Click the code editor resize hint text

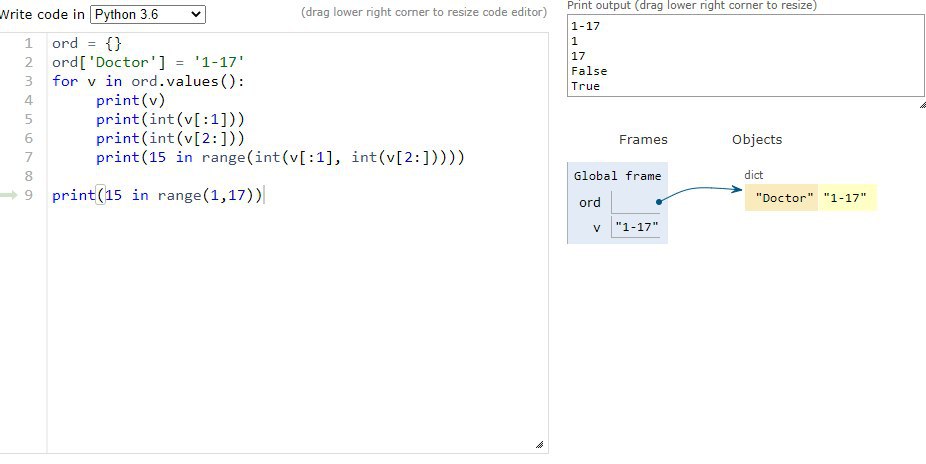click(424, 12)
